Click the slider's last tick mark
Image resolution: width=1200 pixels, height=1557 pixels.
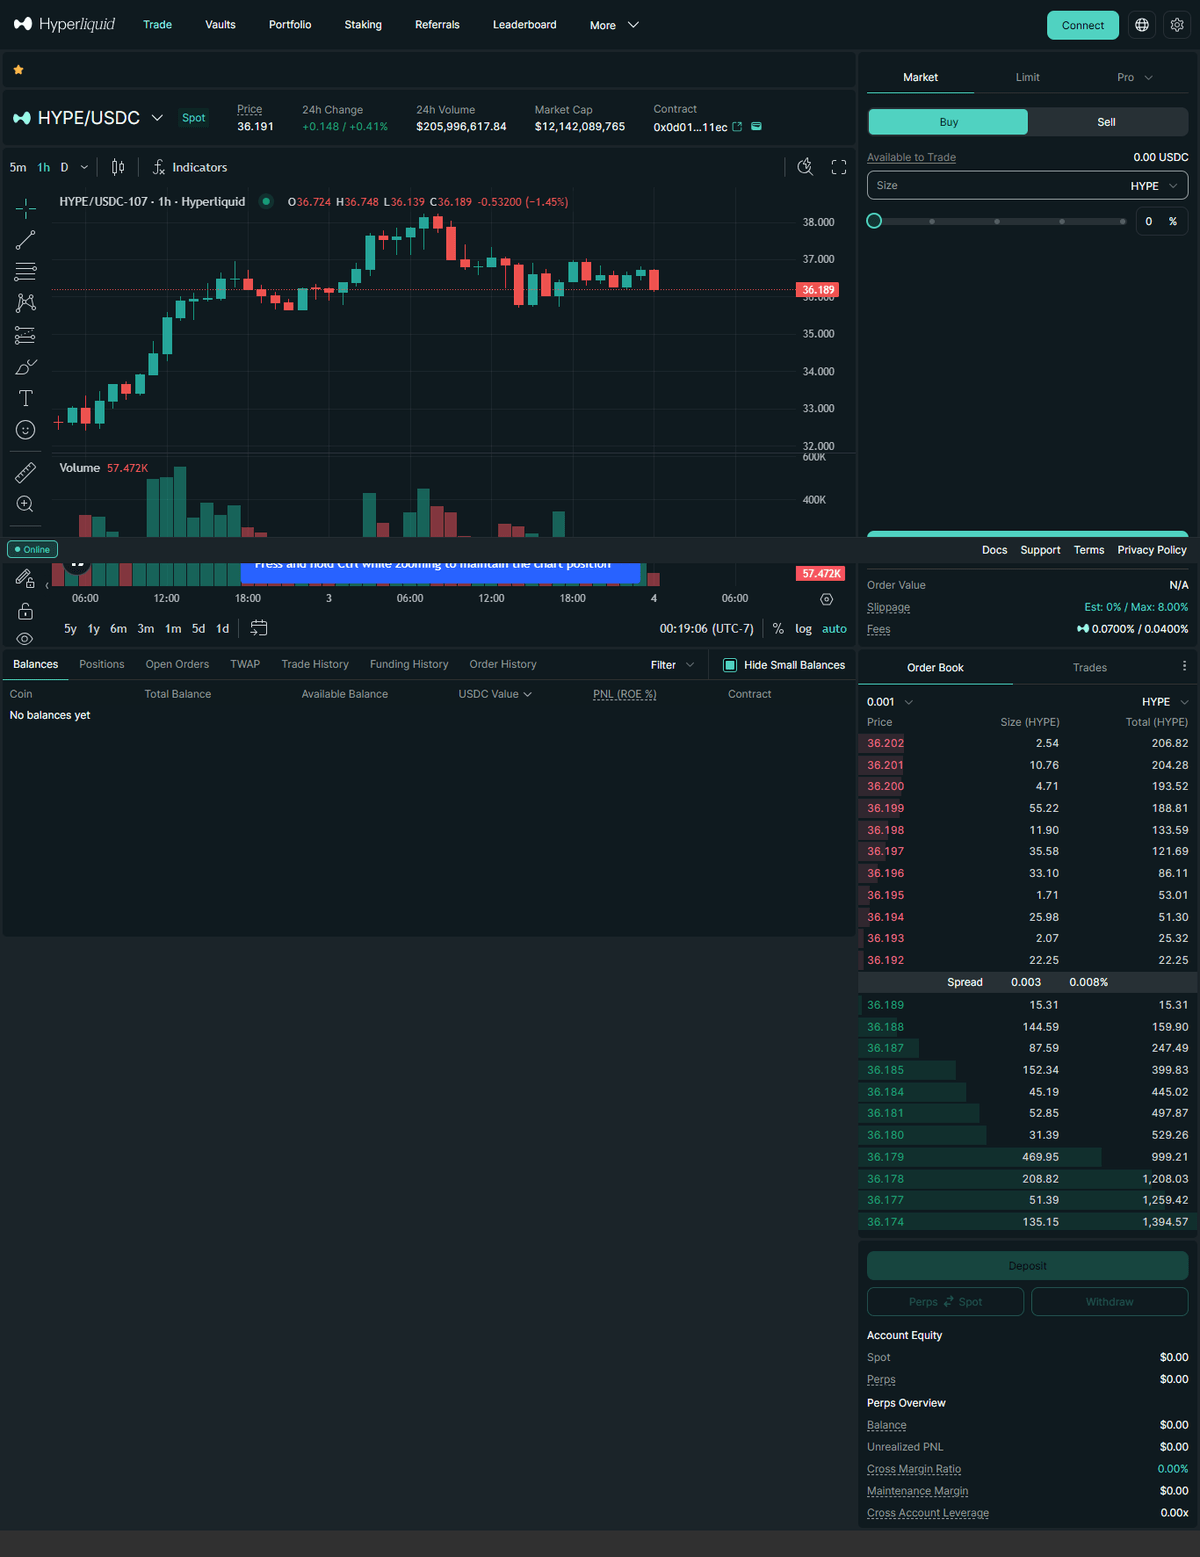click(x=1123, y=221)
